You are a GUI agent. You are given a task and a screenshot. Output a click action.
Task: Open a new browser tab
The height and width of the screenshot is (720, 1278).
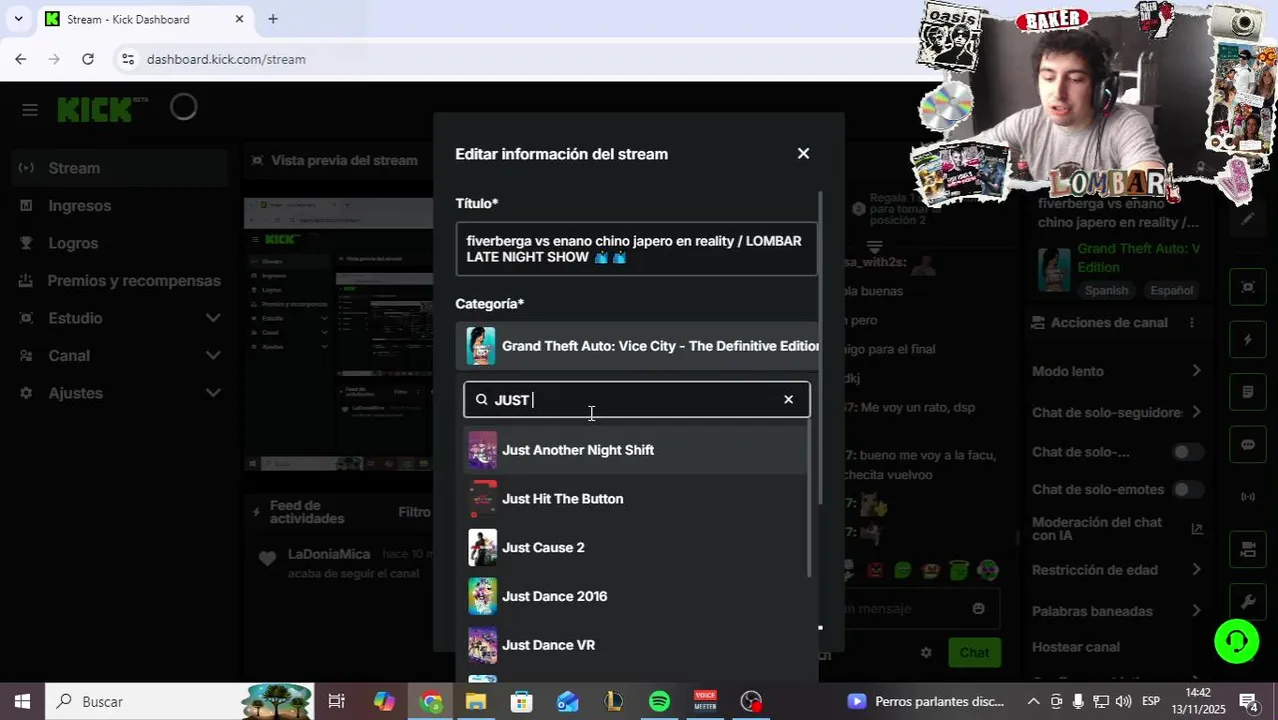pyautogui.click(x=273, y=19)
